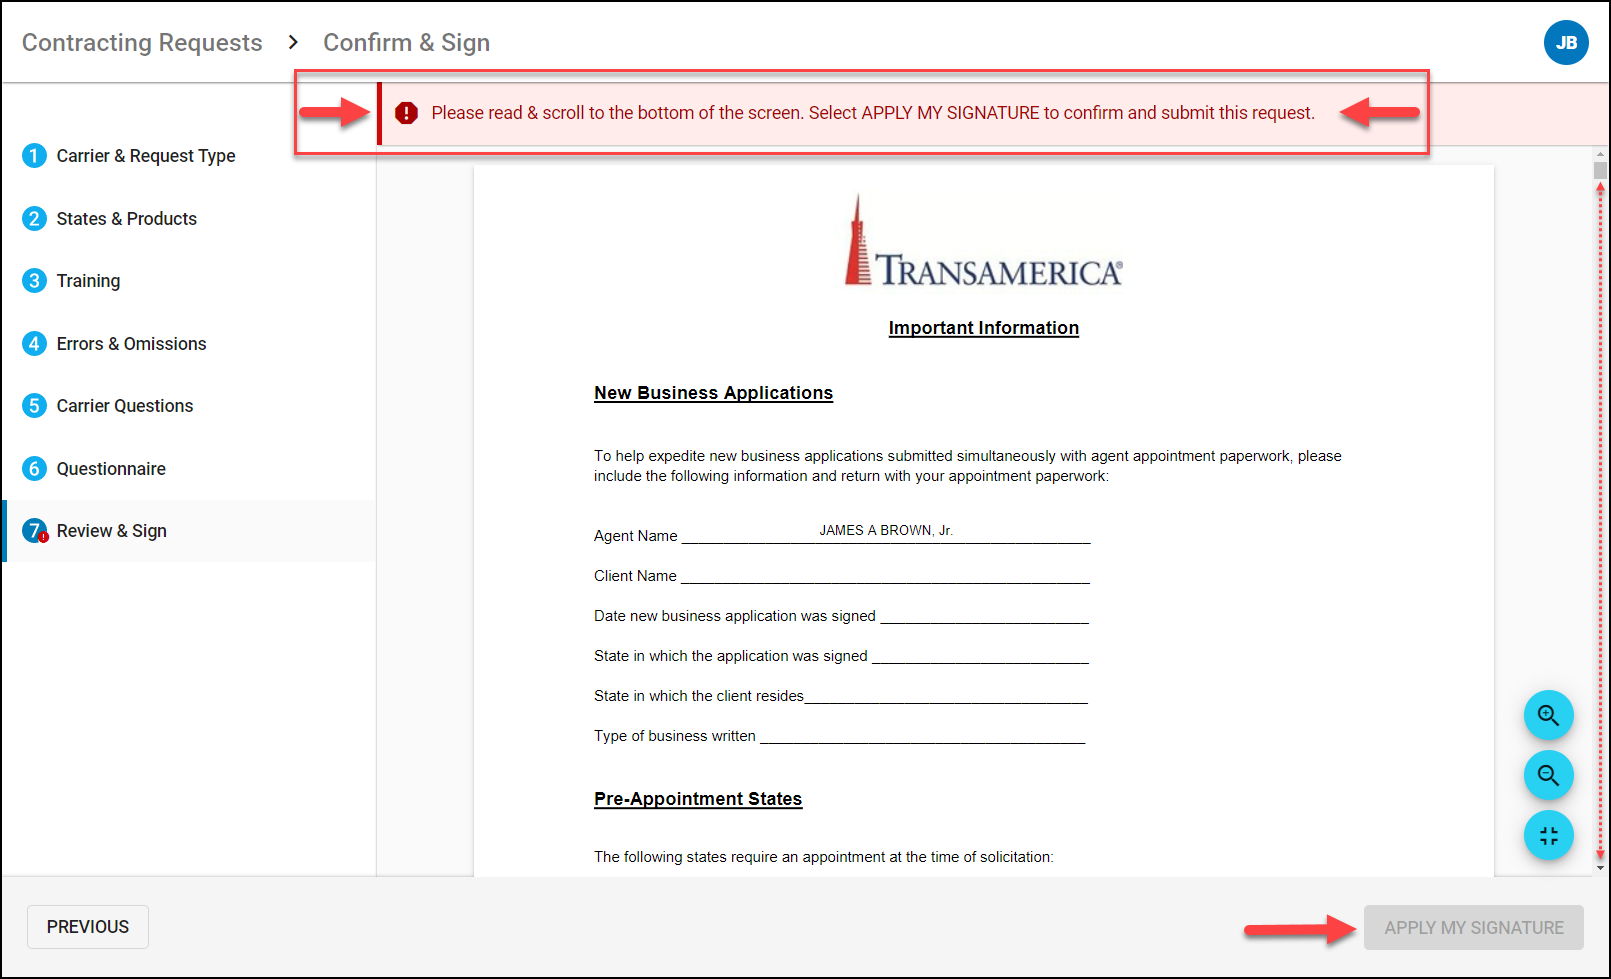
Task: Go to Carrier Questions step
Action: tap(125, 406)
